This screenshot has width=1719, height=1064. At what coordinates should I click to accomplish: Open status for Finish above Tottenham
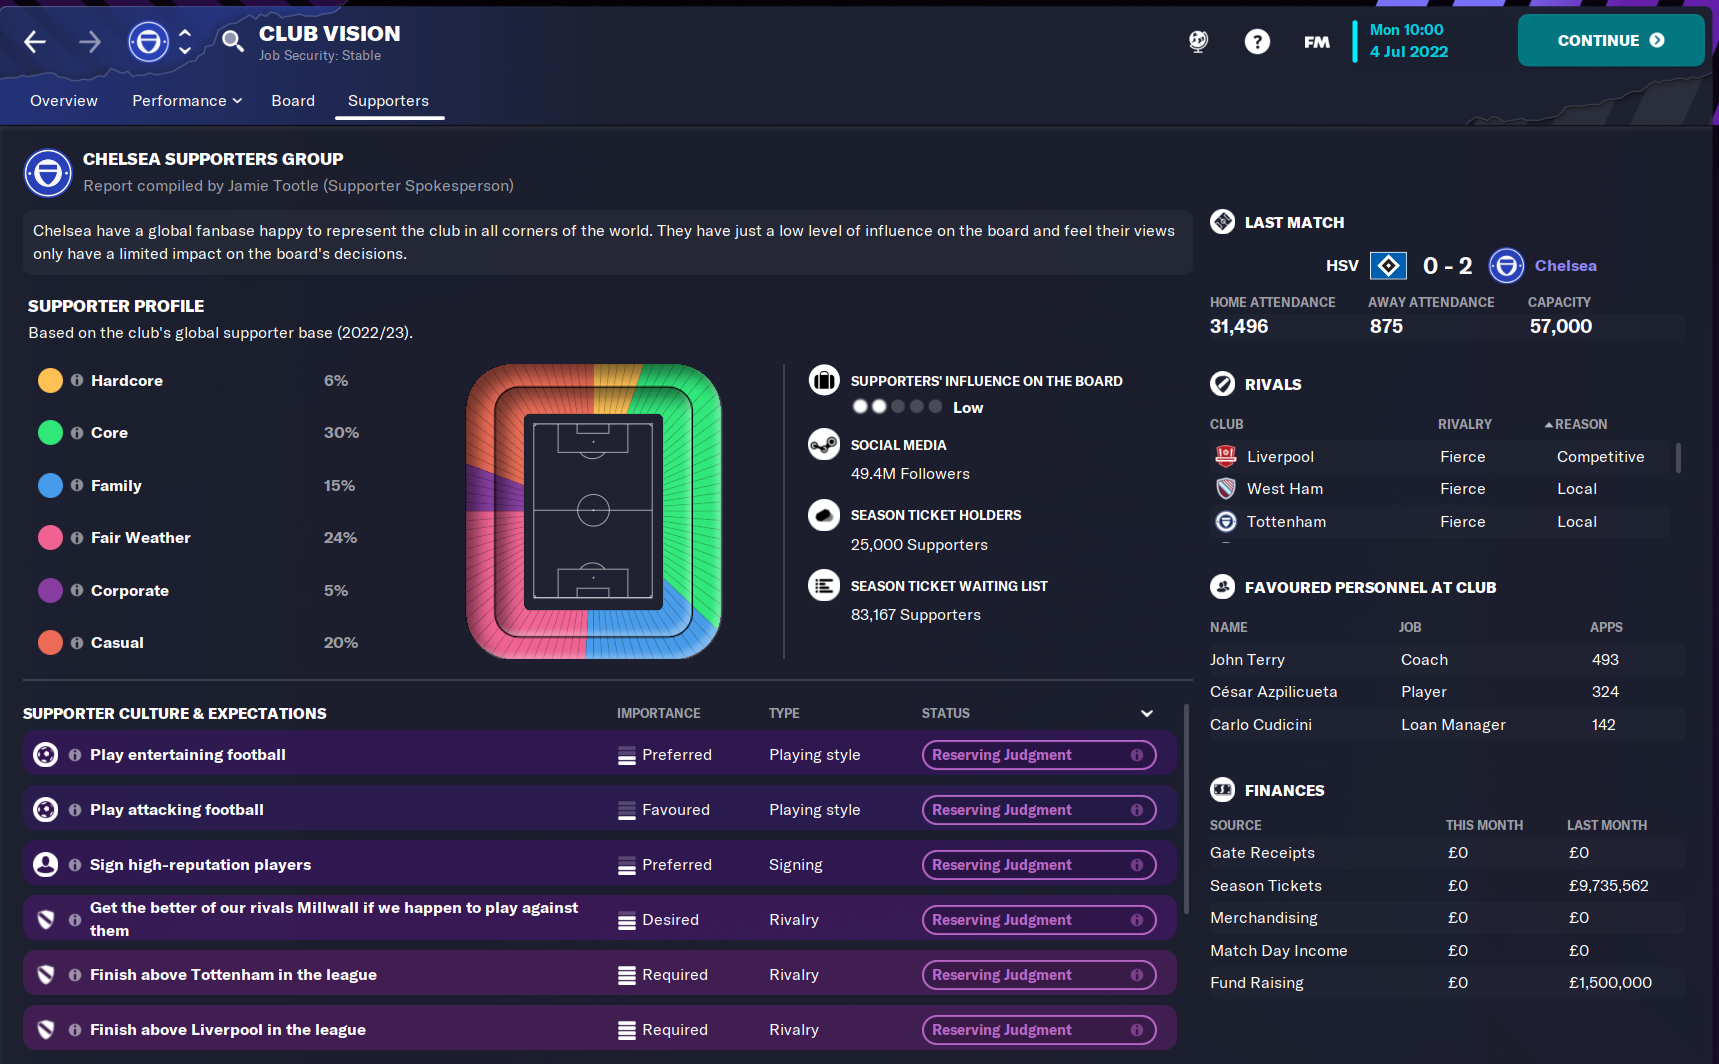pyautogui.click(x=1039, y=975)
